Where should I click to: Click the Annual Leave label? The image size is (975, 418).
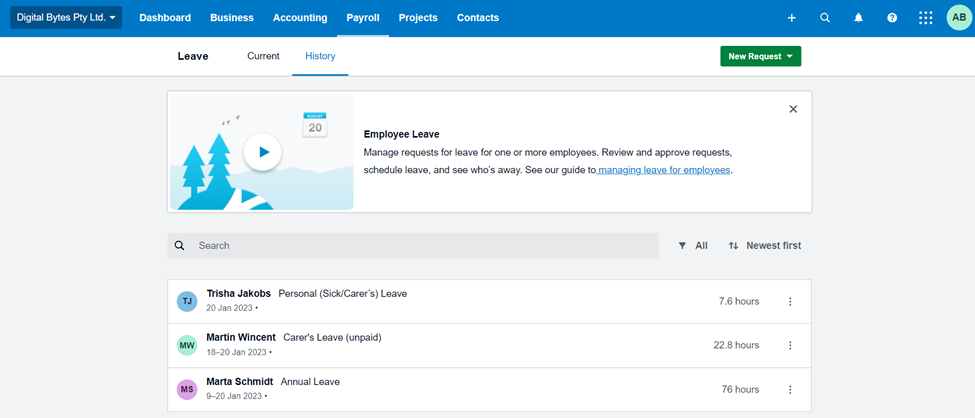pos(310,382)
